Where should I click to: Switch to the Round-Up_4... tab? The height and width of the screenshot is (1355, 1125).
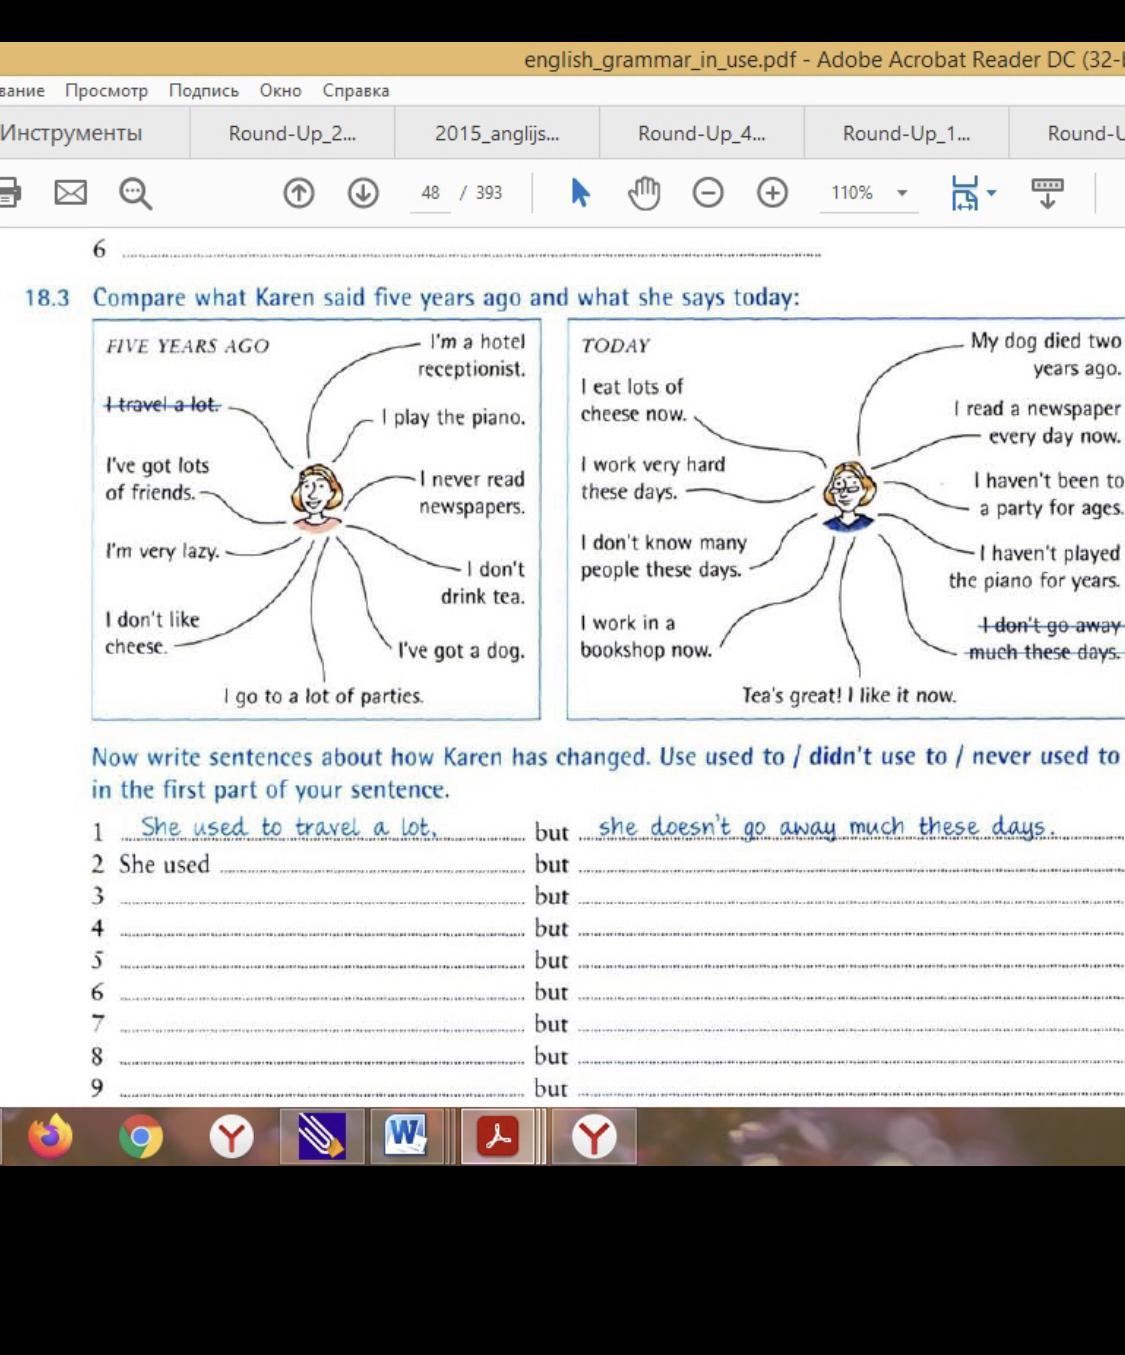702,133
